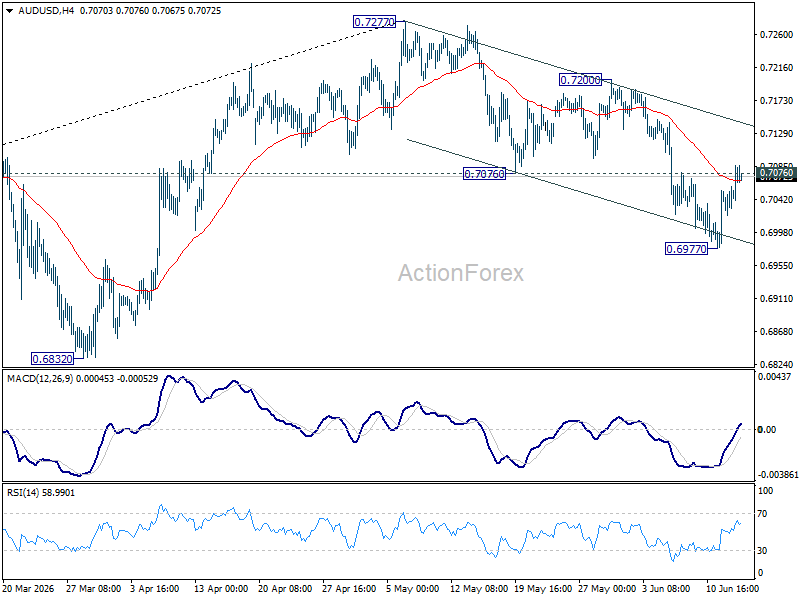Click the 27 May 00:00 time label
Image resolution: width=800 pixels, height=600 pixels.
606,589
